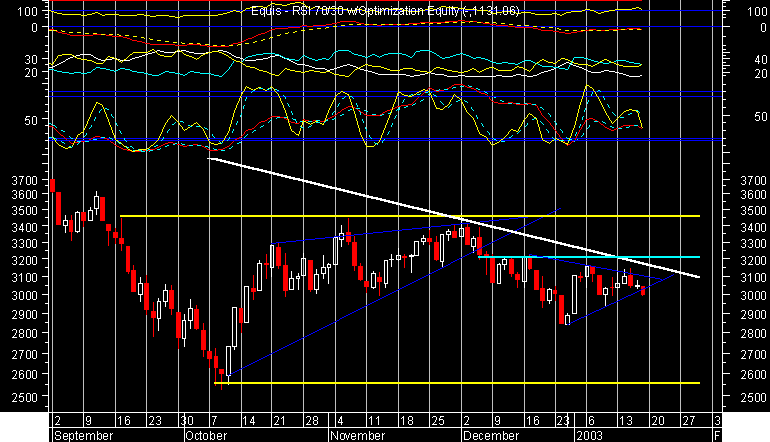Select the '30' indicator label on the left axis
Image resolution: width=770 pixels, height=442 pixels.
31,59
